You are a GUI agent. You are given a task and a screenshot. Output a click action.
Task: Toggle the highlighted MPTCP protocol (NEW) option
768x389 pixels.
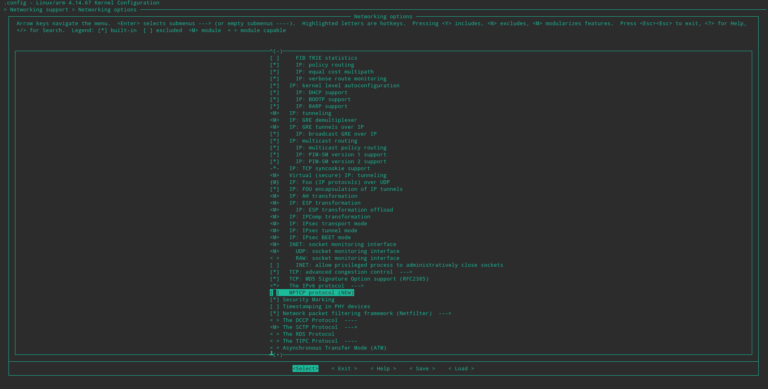coord(312,292)
